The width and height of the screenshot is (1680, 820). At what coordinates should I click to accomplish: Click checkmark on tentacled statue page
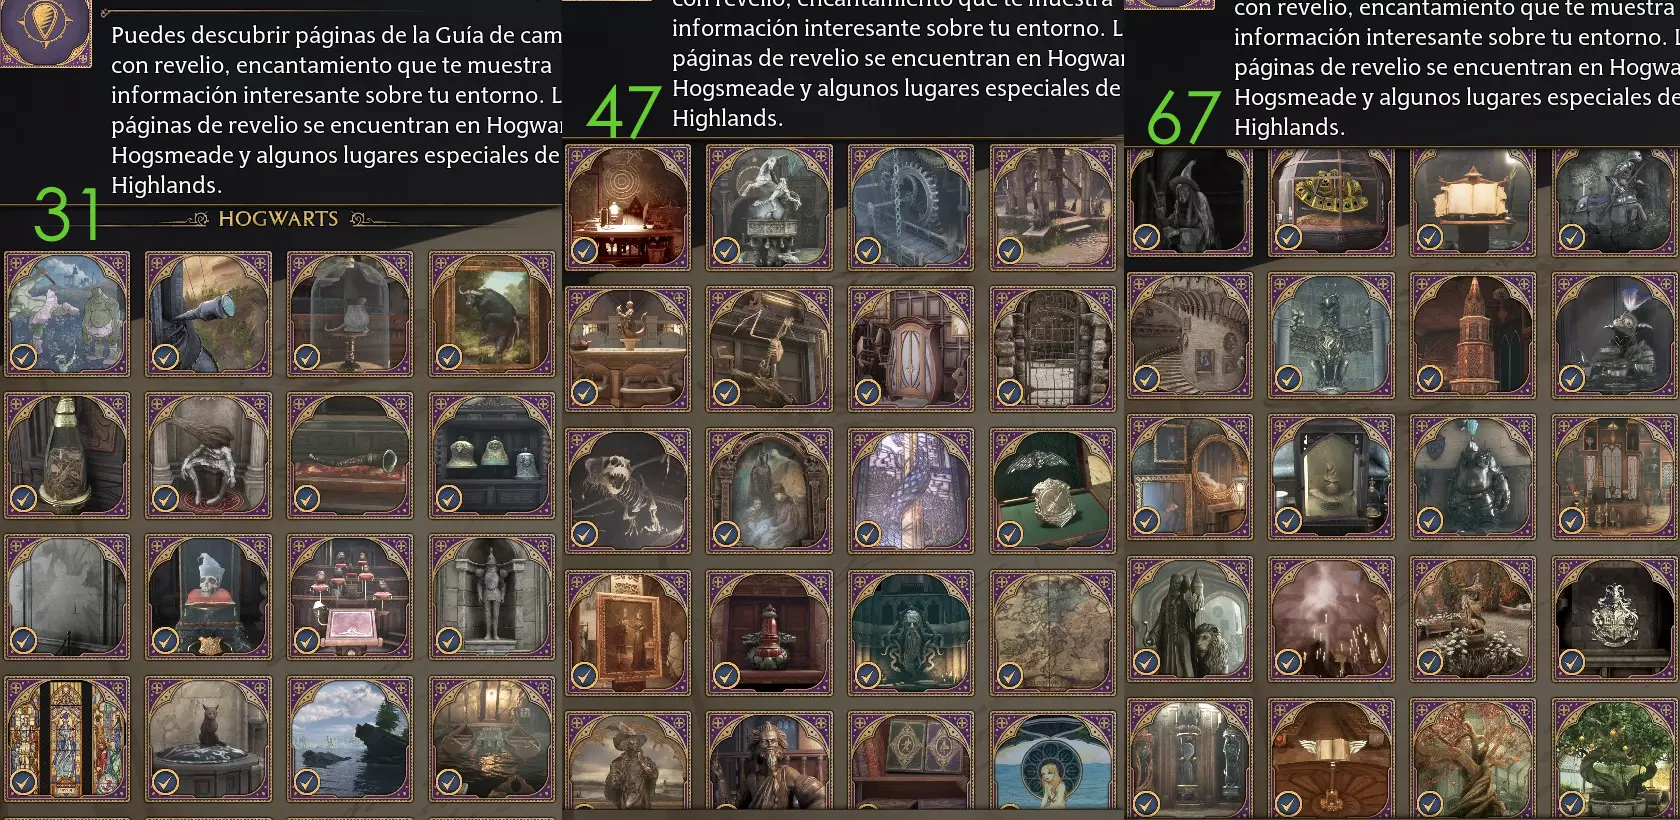pyautogui.click(x=868, y=676)
